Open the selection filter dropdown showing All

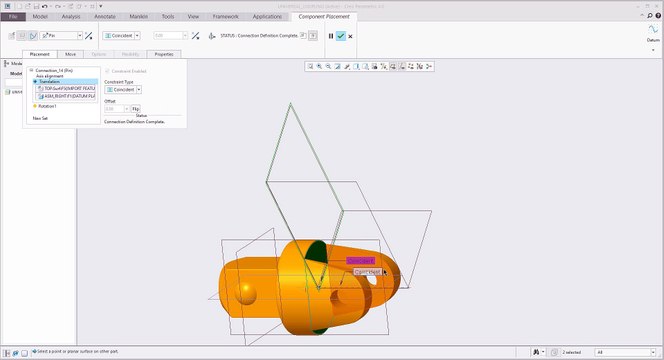point(626,352)
